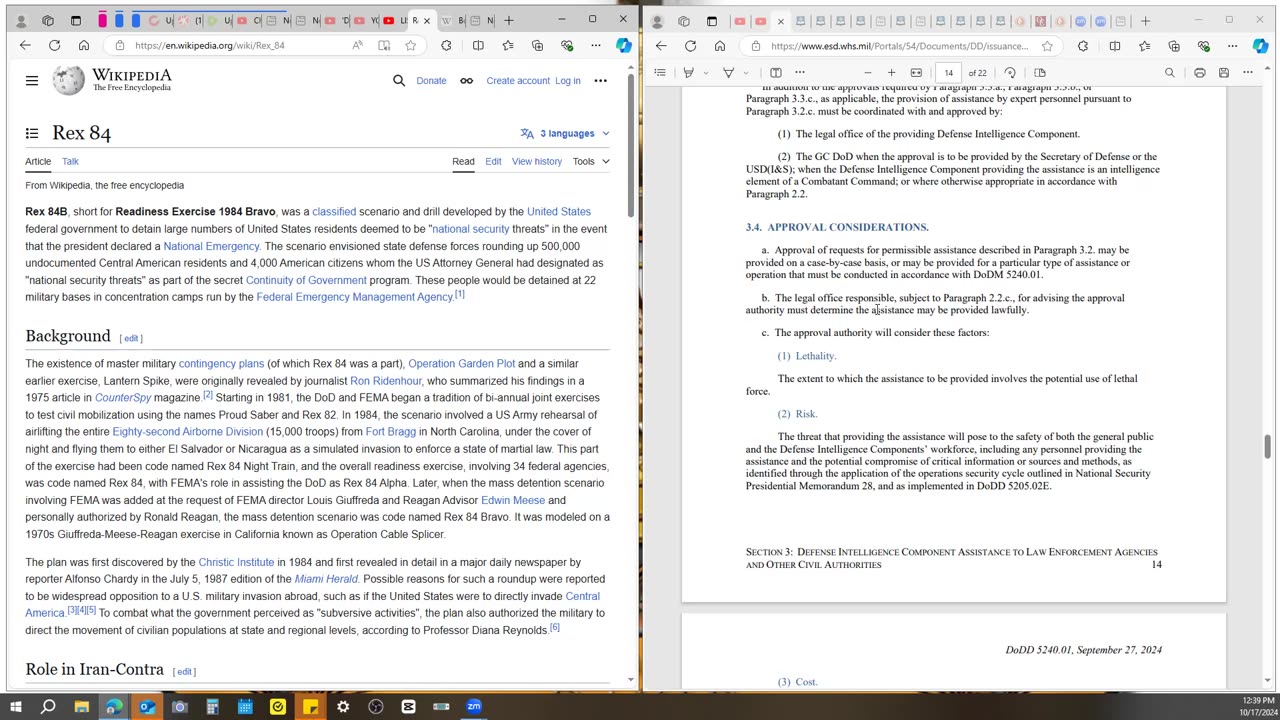Select the PDF Add text tool

coord(775,72)
